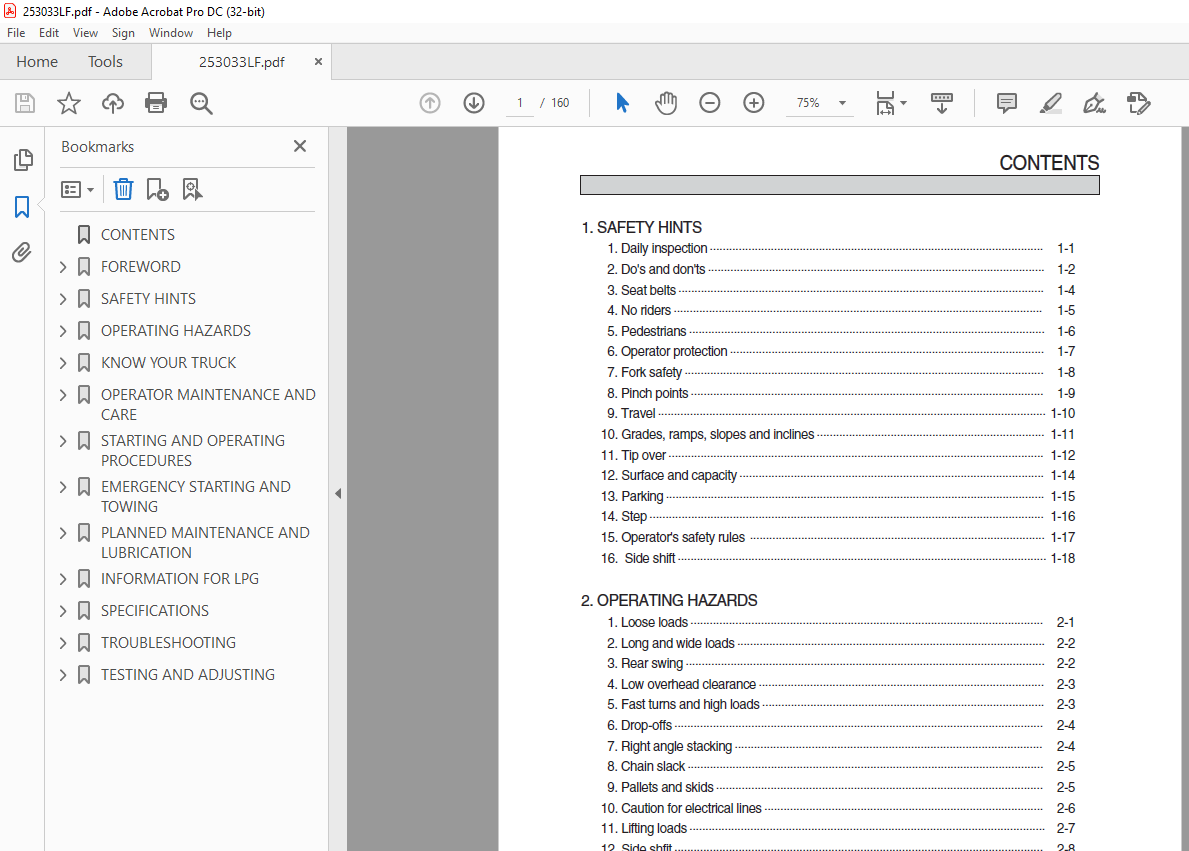Image resolution: width=1189 pixels, height=851 pixels.
Task: Click 'Chain slack' contents entry
Action: pos(653,766)
